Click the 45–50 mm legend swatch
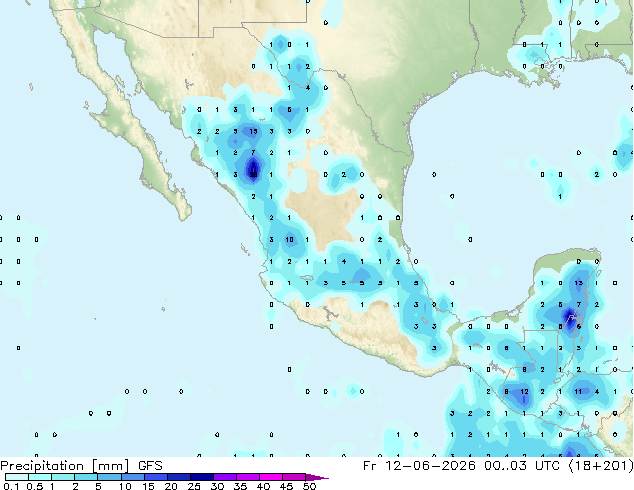 (x=294, y=477)
